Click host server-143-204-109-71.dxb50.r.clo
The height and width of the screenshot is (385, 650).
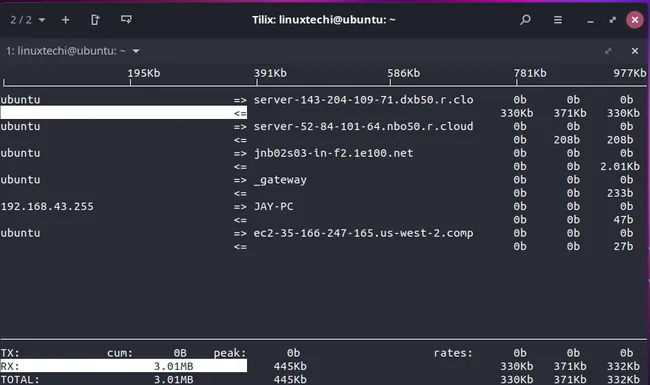click(364, 100)
